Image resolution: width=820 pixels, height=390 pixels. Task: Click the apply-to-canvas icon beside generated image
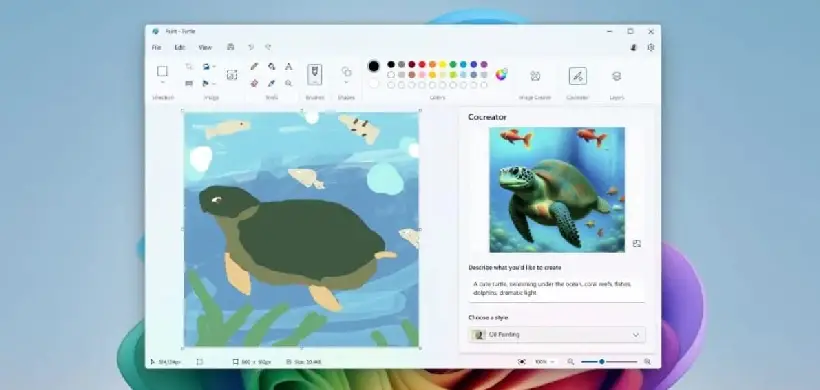(x=636, y=244)
